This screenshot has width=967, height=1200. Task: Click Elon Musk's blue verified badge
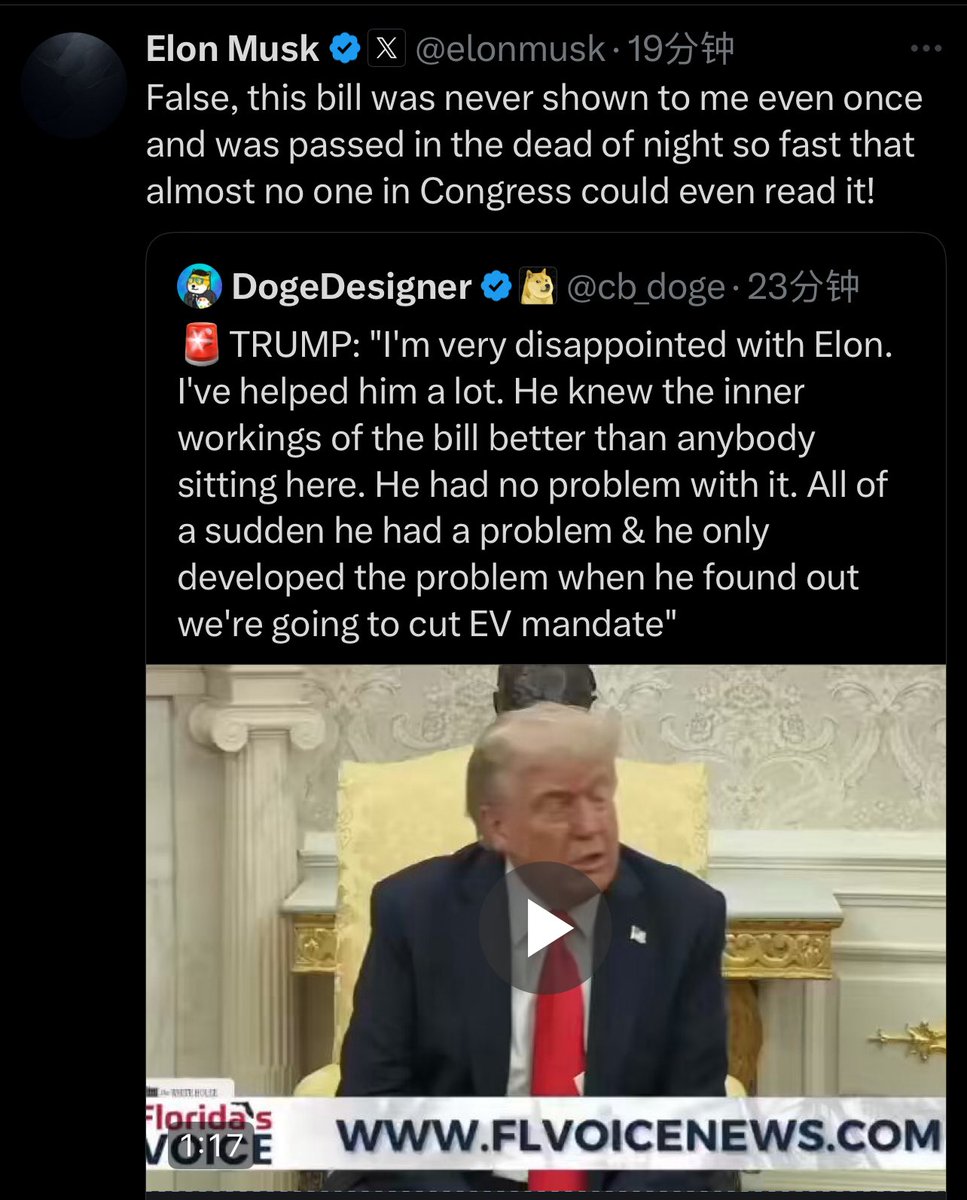click(x=345, y=48)
